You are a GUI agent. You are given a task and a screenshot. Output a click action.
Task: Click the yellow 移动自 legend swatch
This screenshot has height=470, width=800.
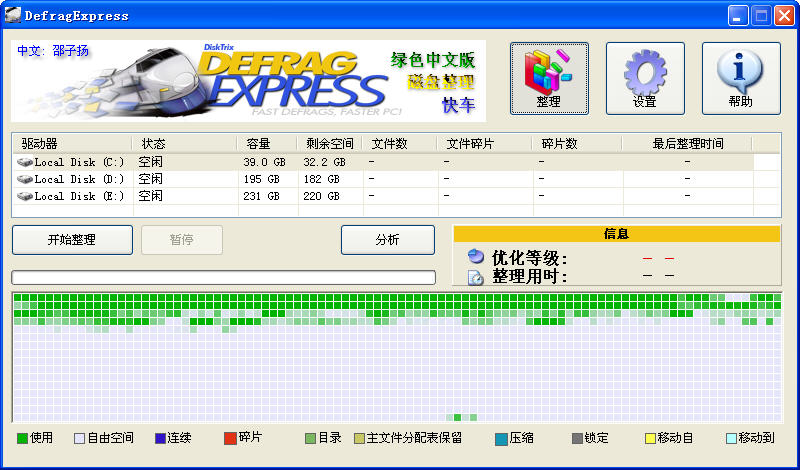pos(649,438)
